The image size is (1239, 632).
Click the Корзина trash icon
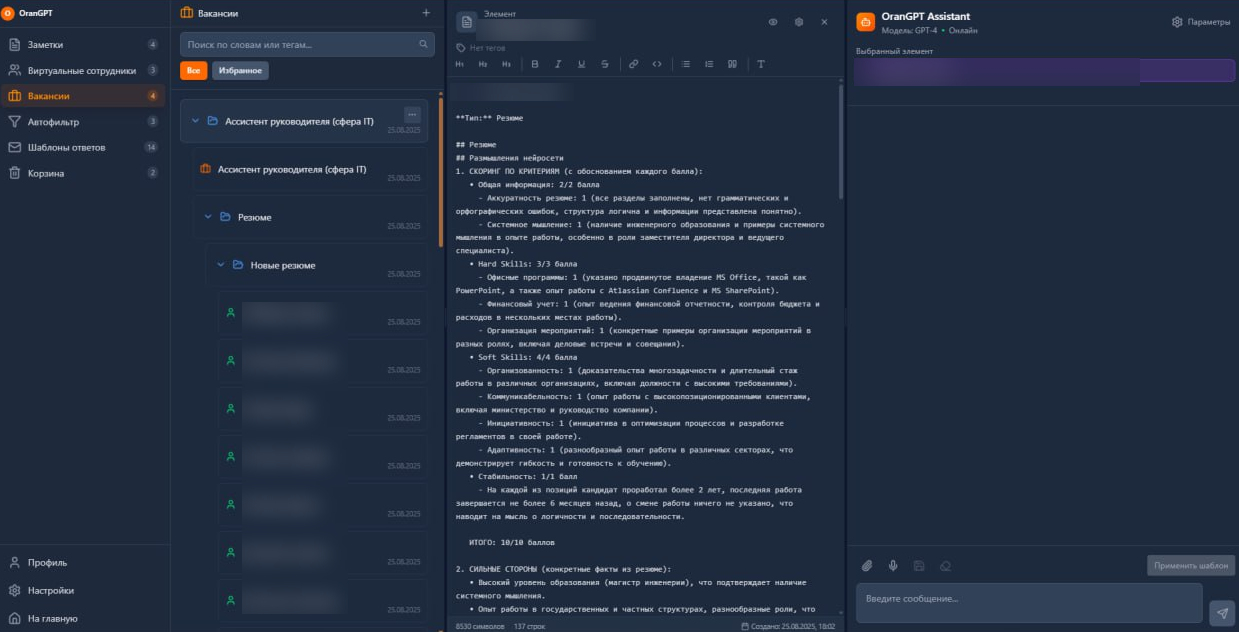point(15,173)
